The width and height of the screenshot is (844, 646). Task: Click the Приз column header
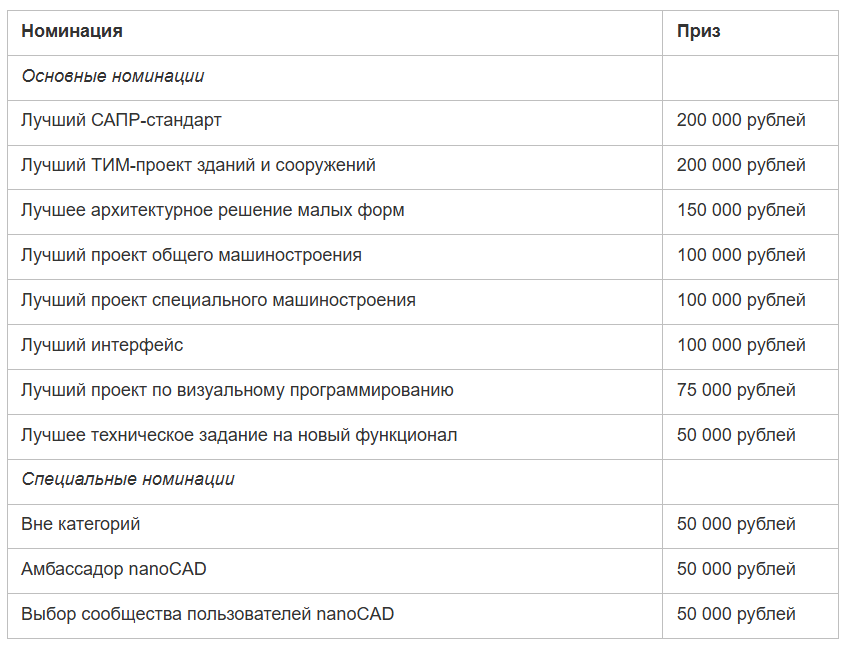click(698, 31)
